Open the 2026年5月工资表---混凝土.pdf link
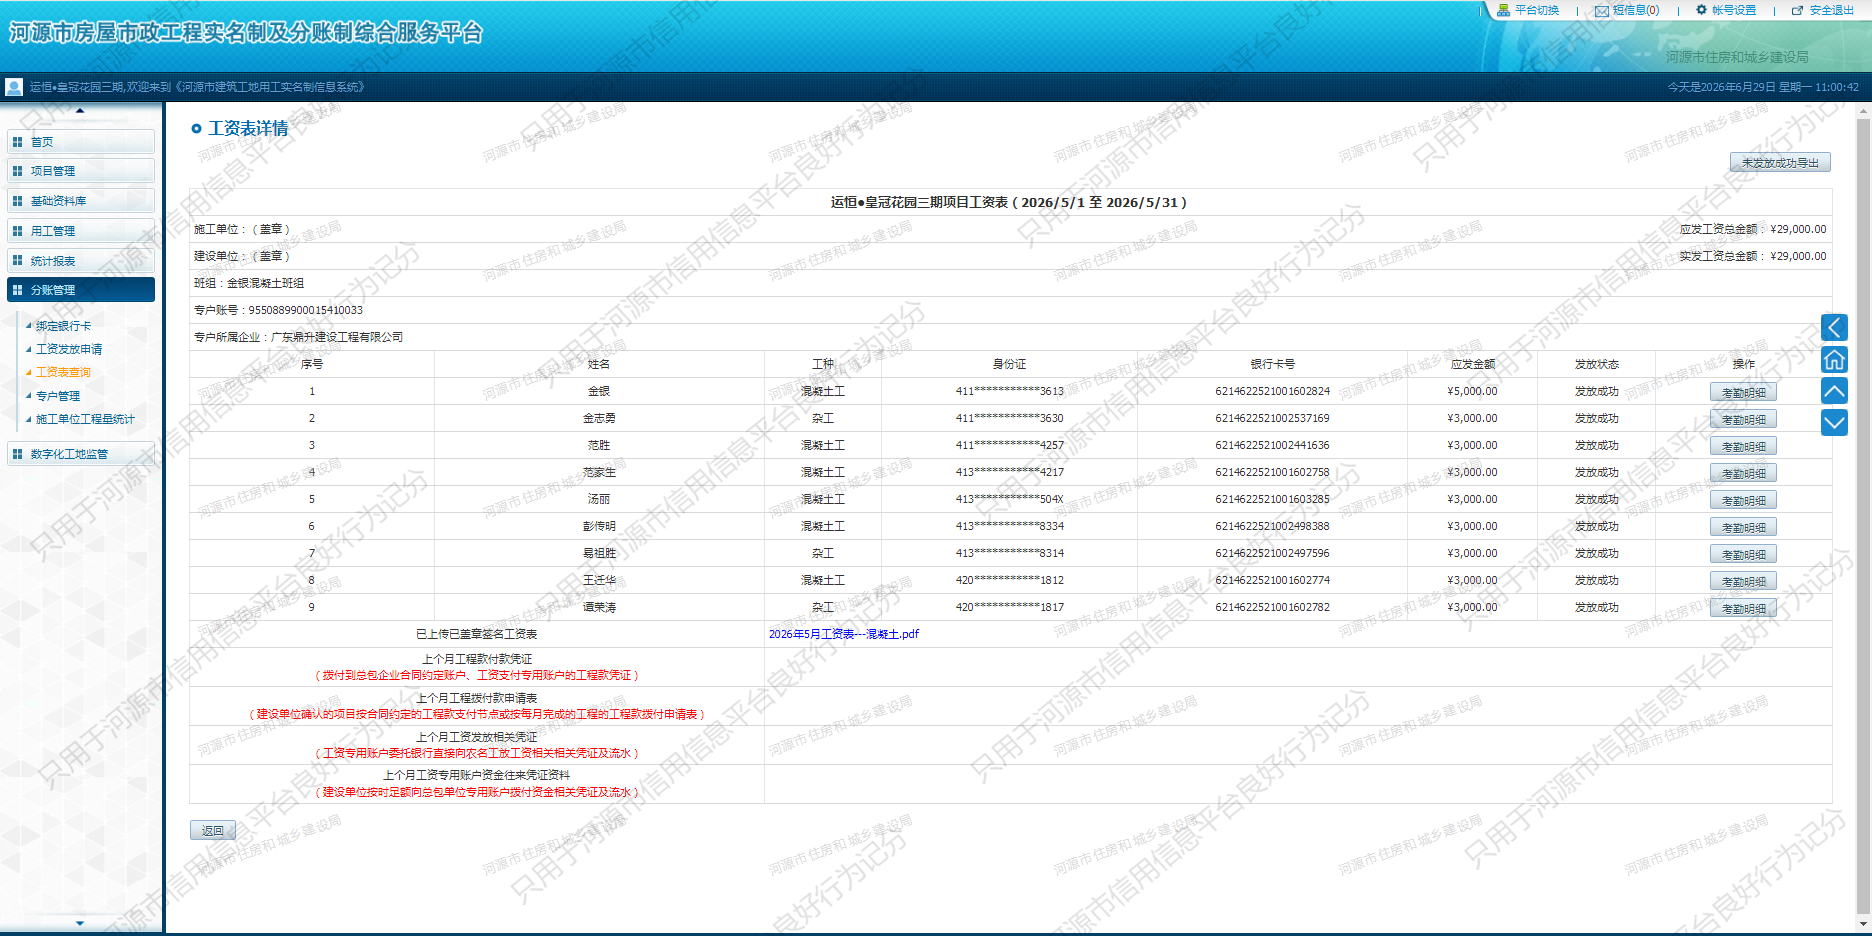Screen dimensions: 1872x936 843,634
